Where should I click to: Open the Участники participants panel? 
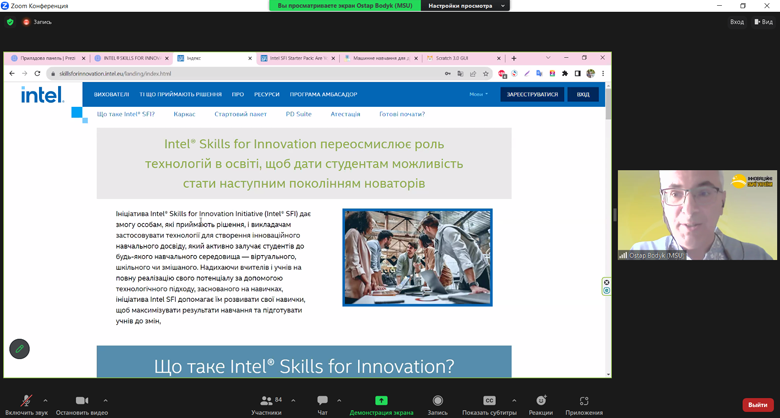(x=266, y=401)
